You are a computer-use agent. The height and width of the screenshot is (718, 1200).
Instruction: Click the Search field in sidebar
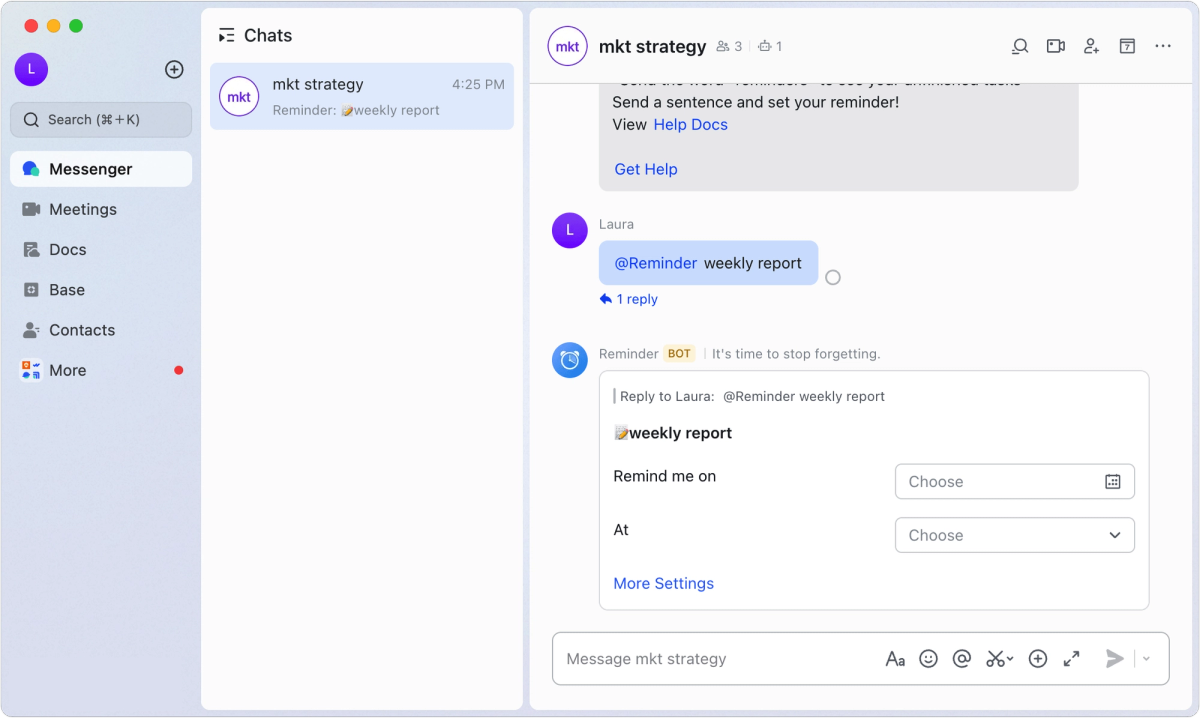point(101,119)
